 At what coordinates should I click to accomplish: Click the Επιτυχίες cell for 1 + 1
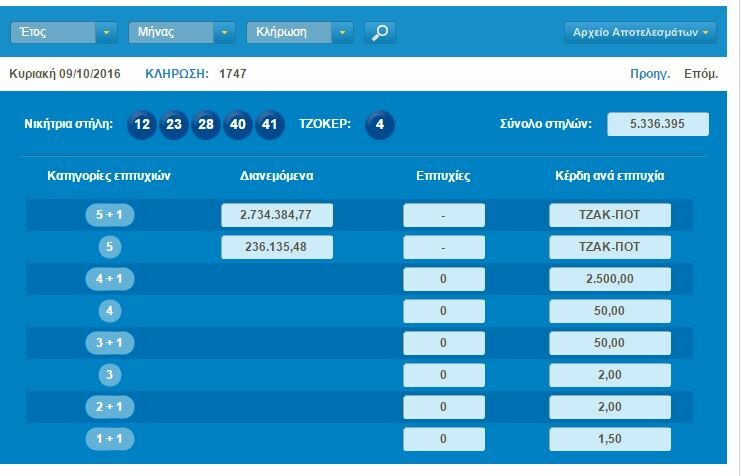point(444,439)
